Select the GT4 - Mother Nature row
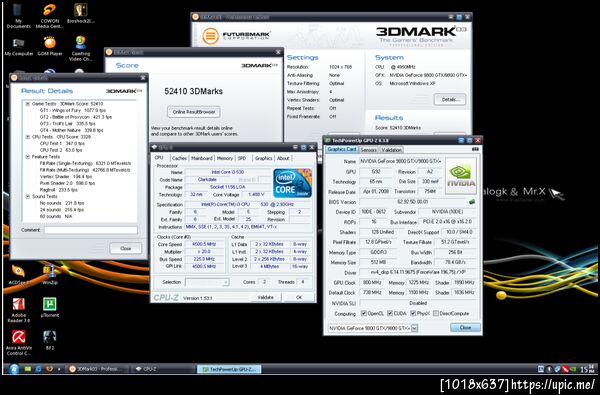The image size is (600, 395). click(72, 130)
